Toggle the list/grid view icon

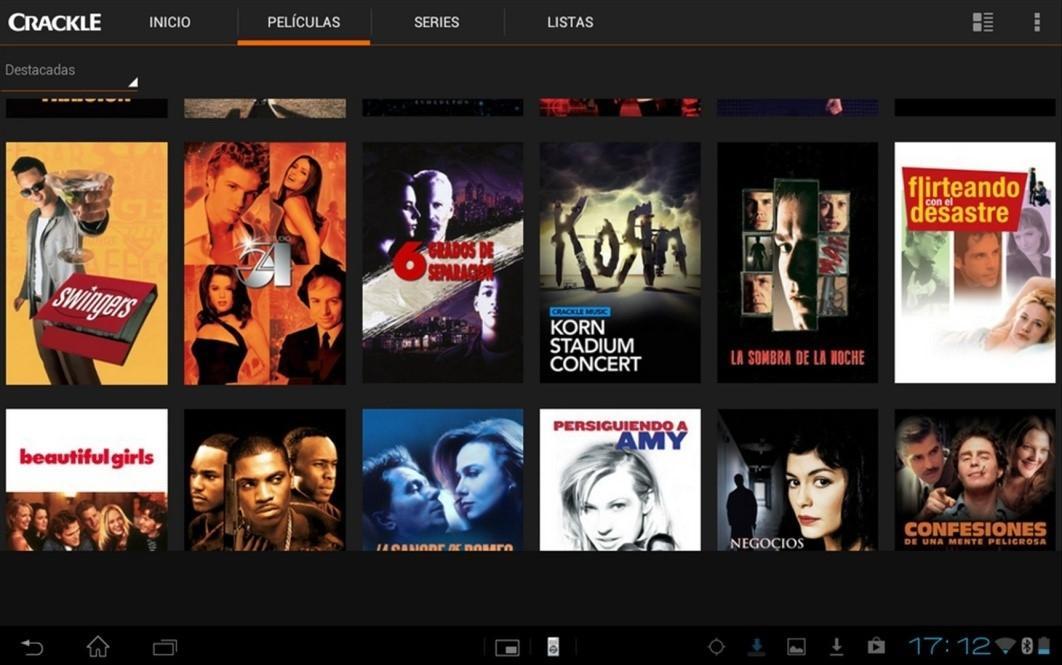click(983, 22)
